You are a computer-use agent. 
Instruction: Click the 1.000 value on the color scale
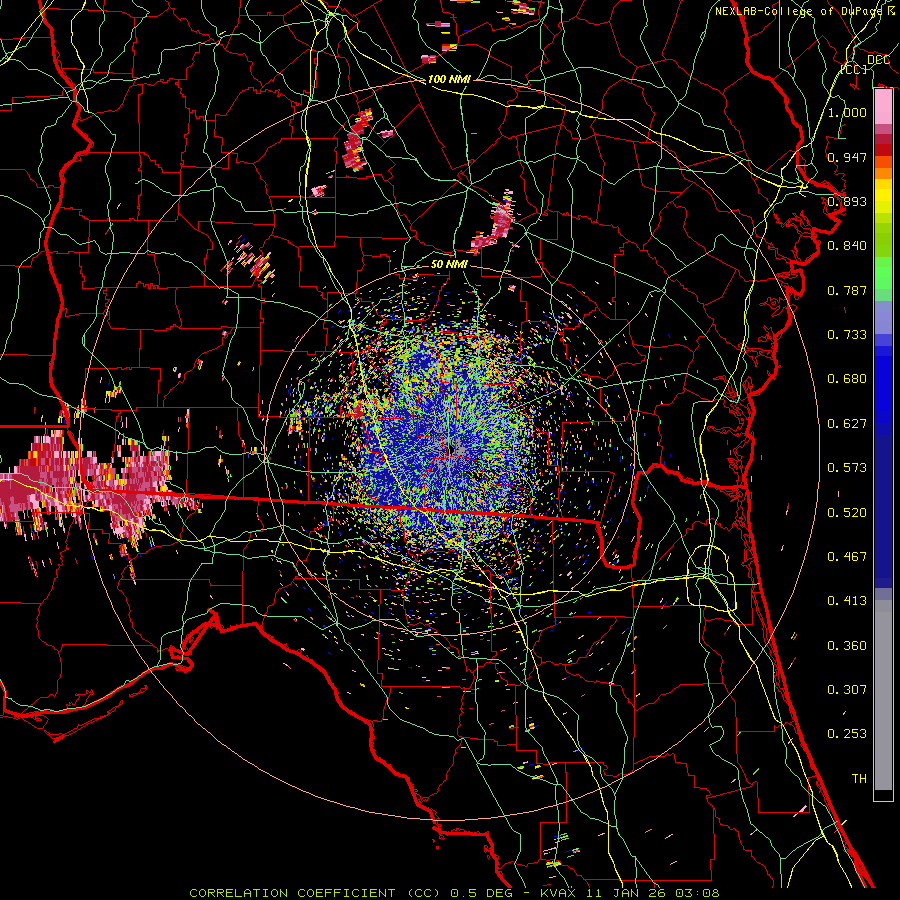click(x=847, y=112)
